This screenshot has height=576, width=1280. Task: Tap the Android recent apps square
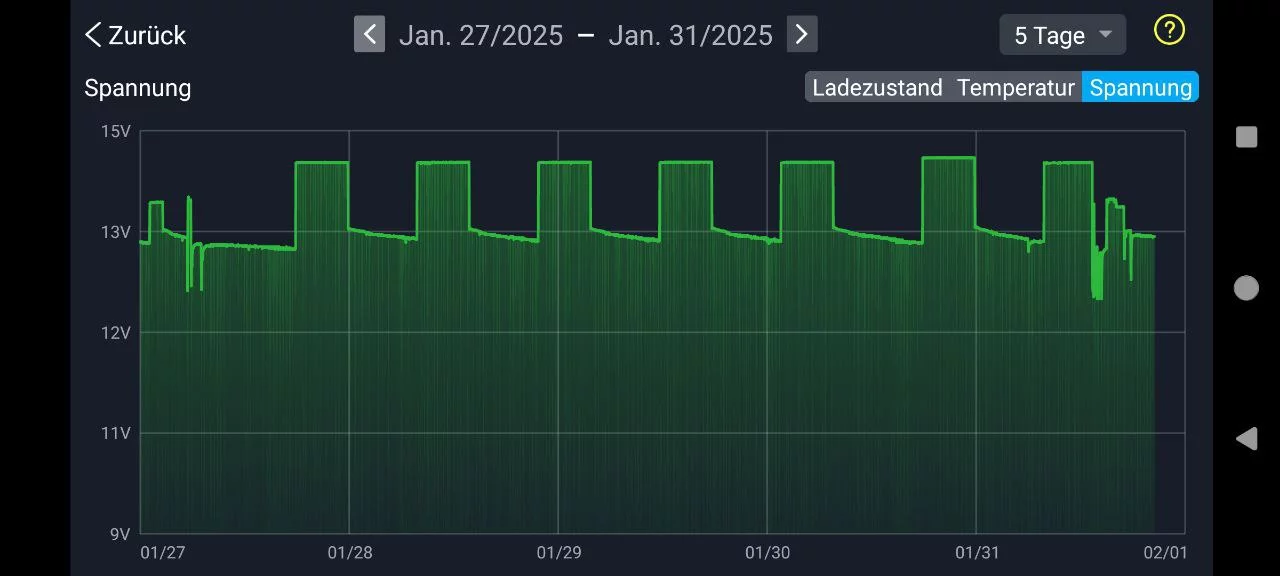point(1246,137)
